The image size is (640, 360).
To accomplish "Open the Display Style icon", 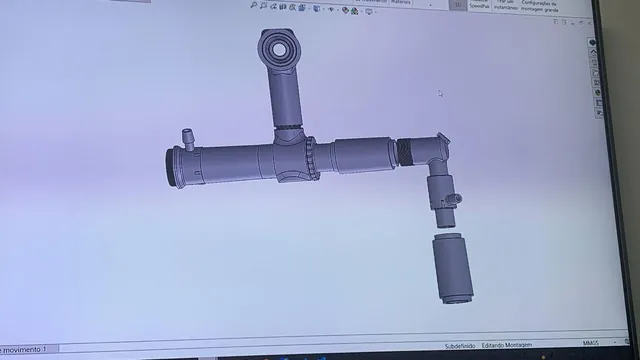I will [316, 9].
